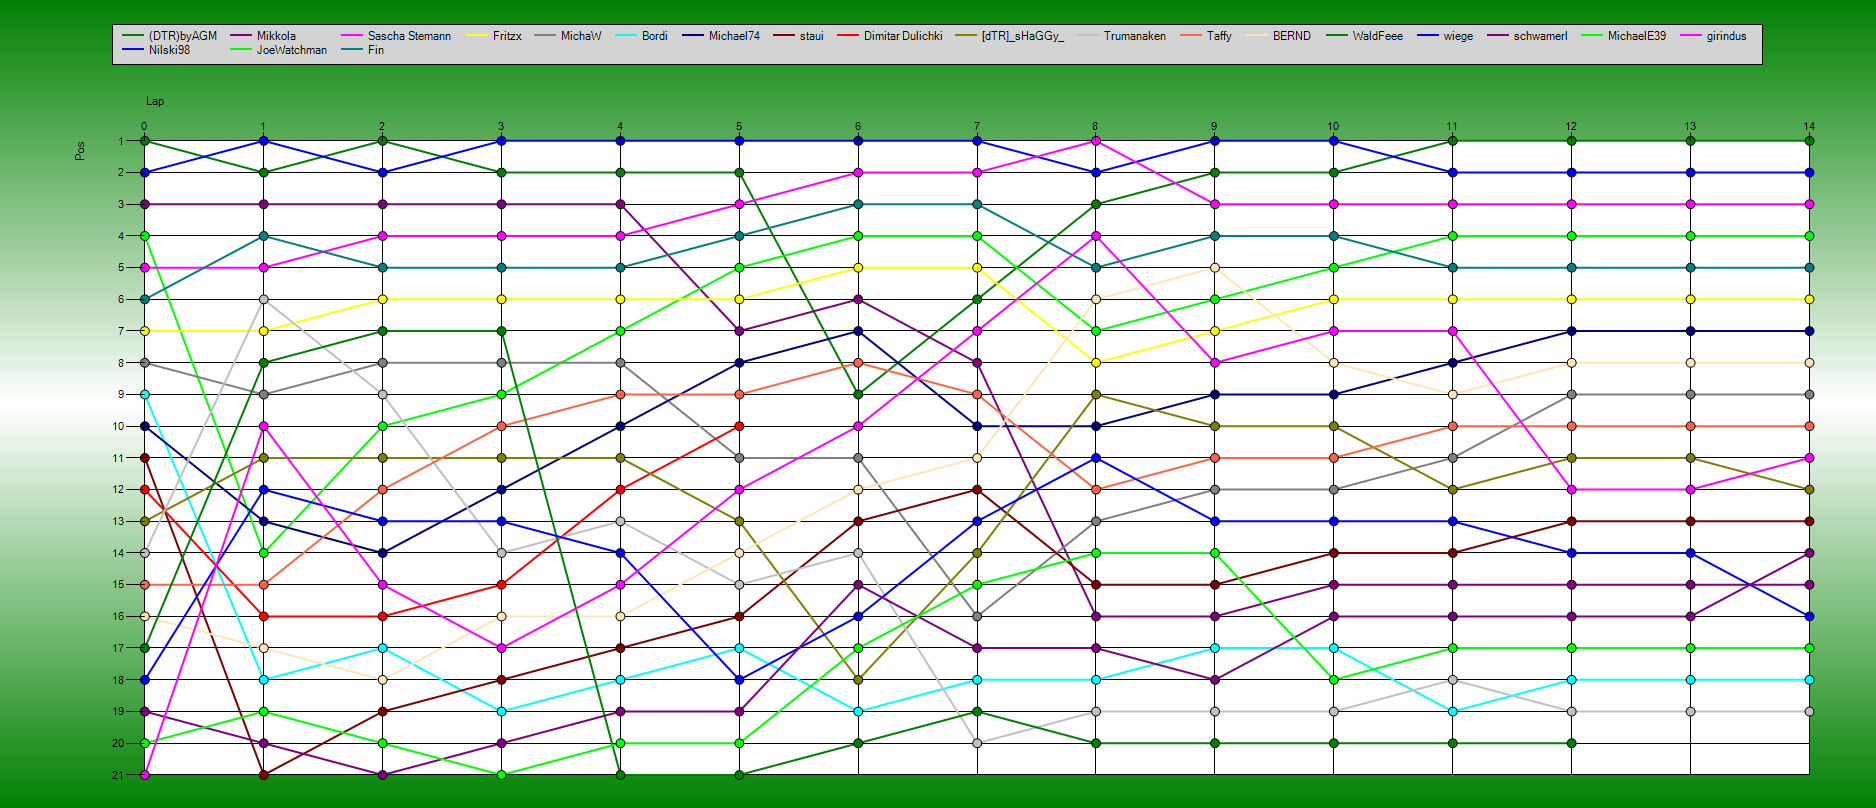Click the yellow Fritzx legend line swatch

(x=476, y=36)
